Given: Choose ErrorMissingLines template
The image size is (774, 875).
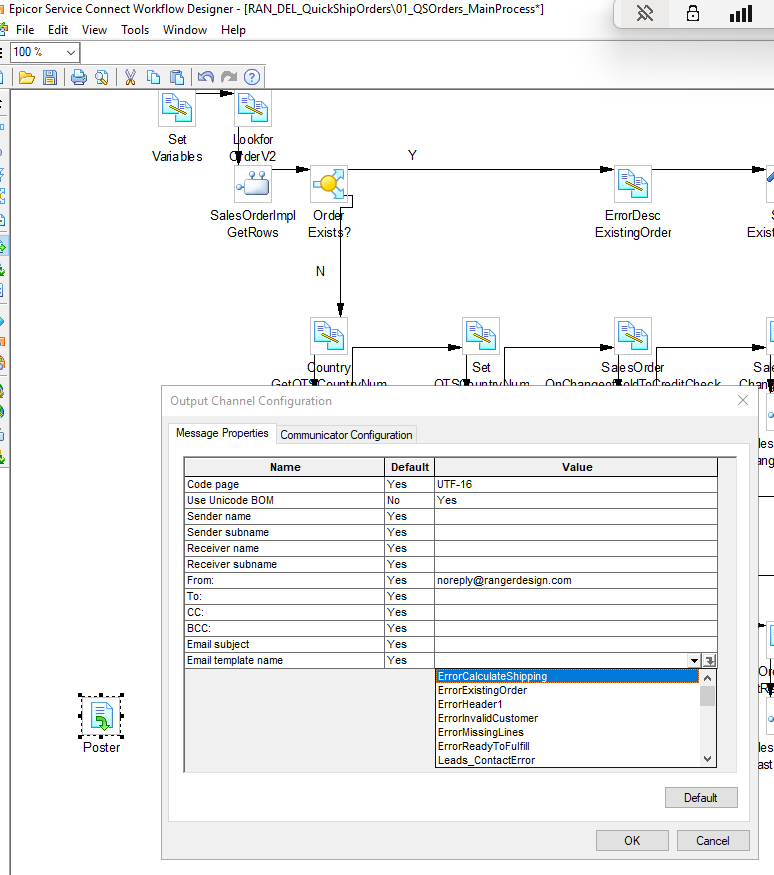Looking at the screenshot, I should (x=567, y=732).
